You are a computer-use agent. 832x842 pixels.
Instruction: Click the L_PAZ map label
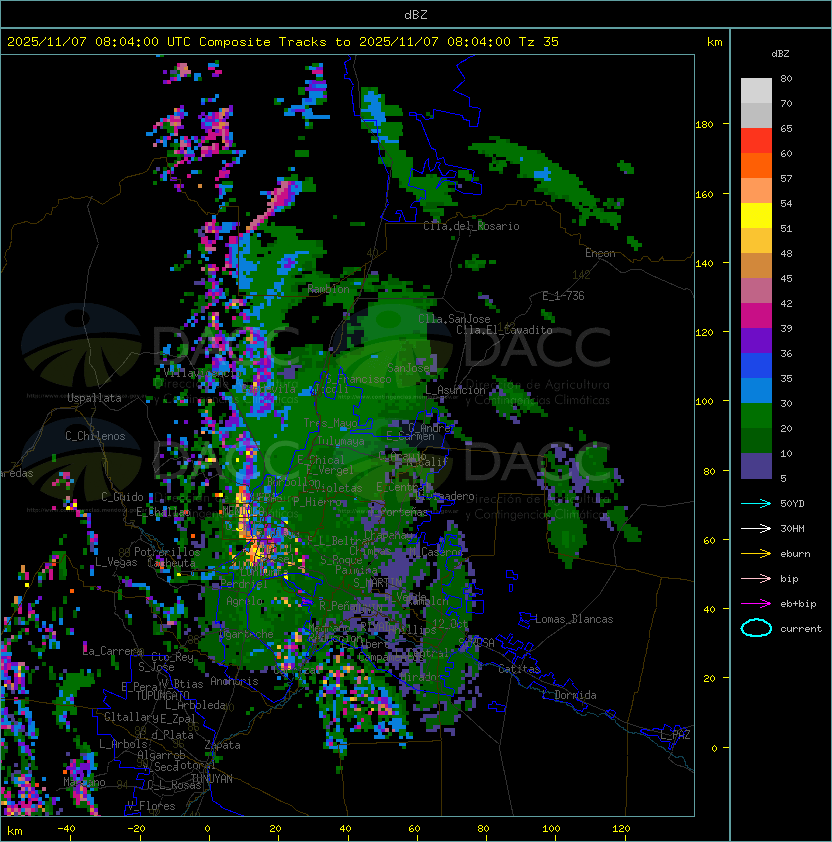click(675, 735)
